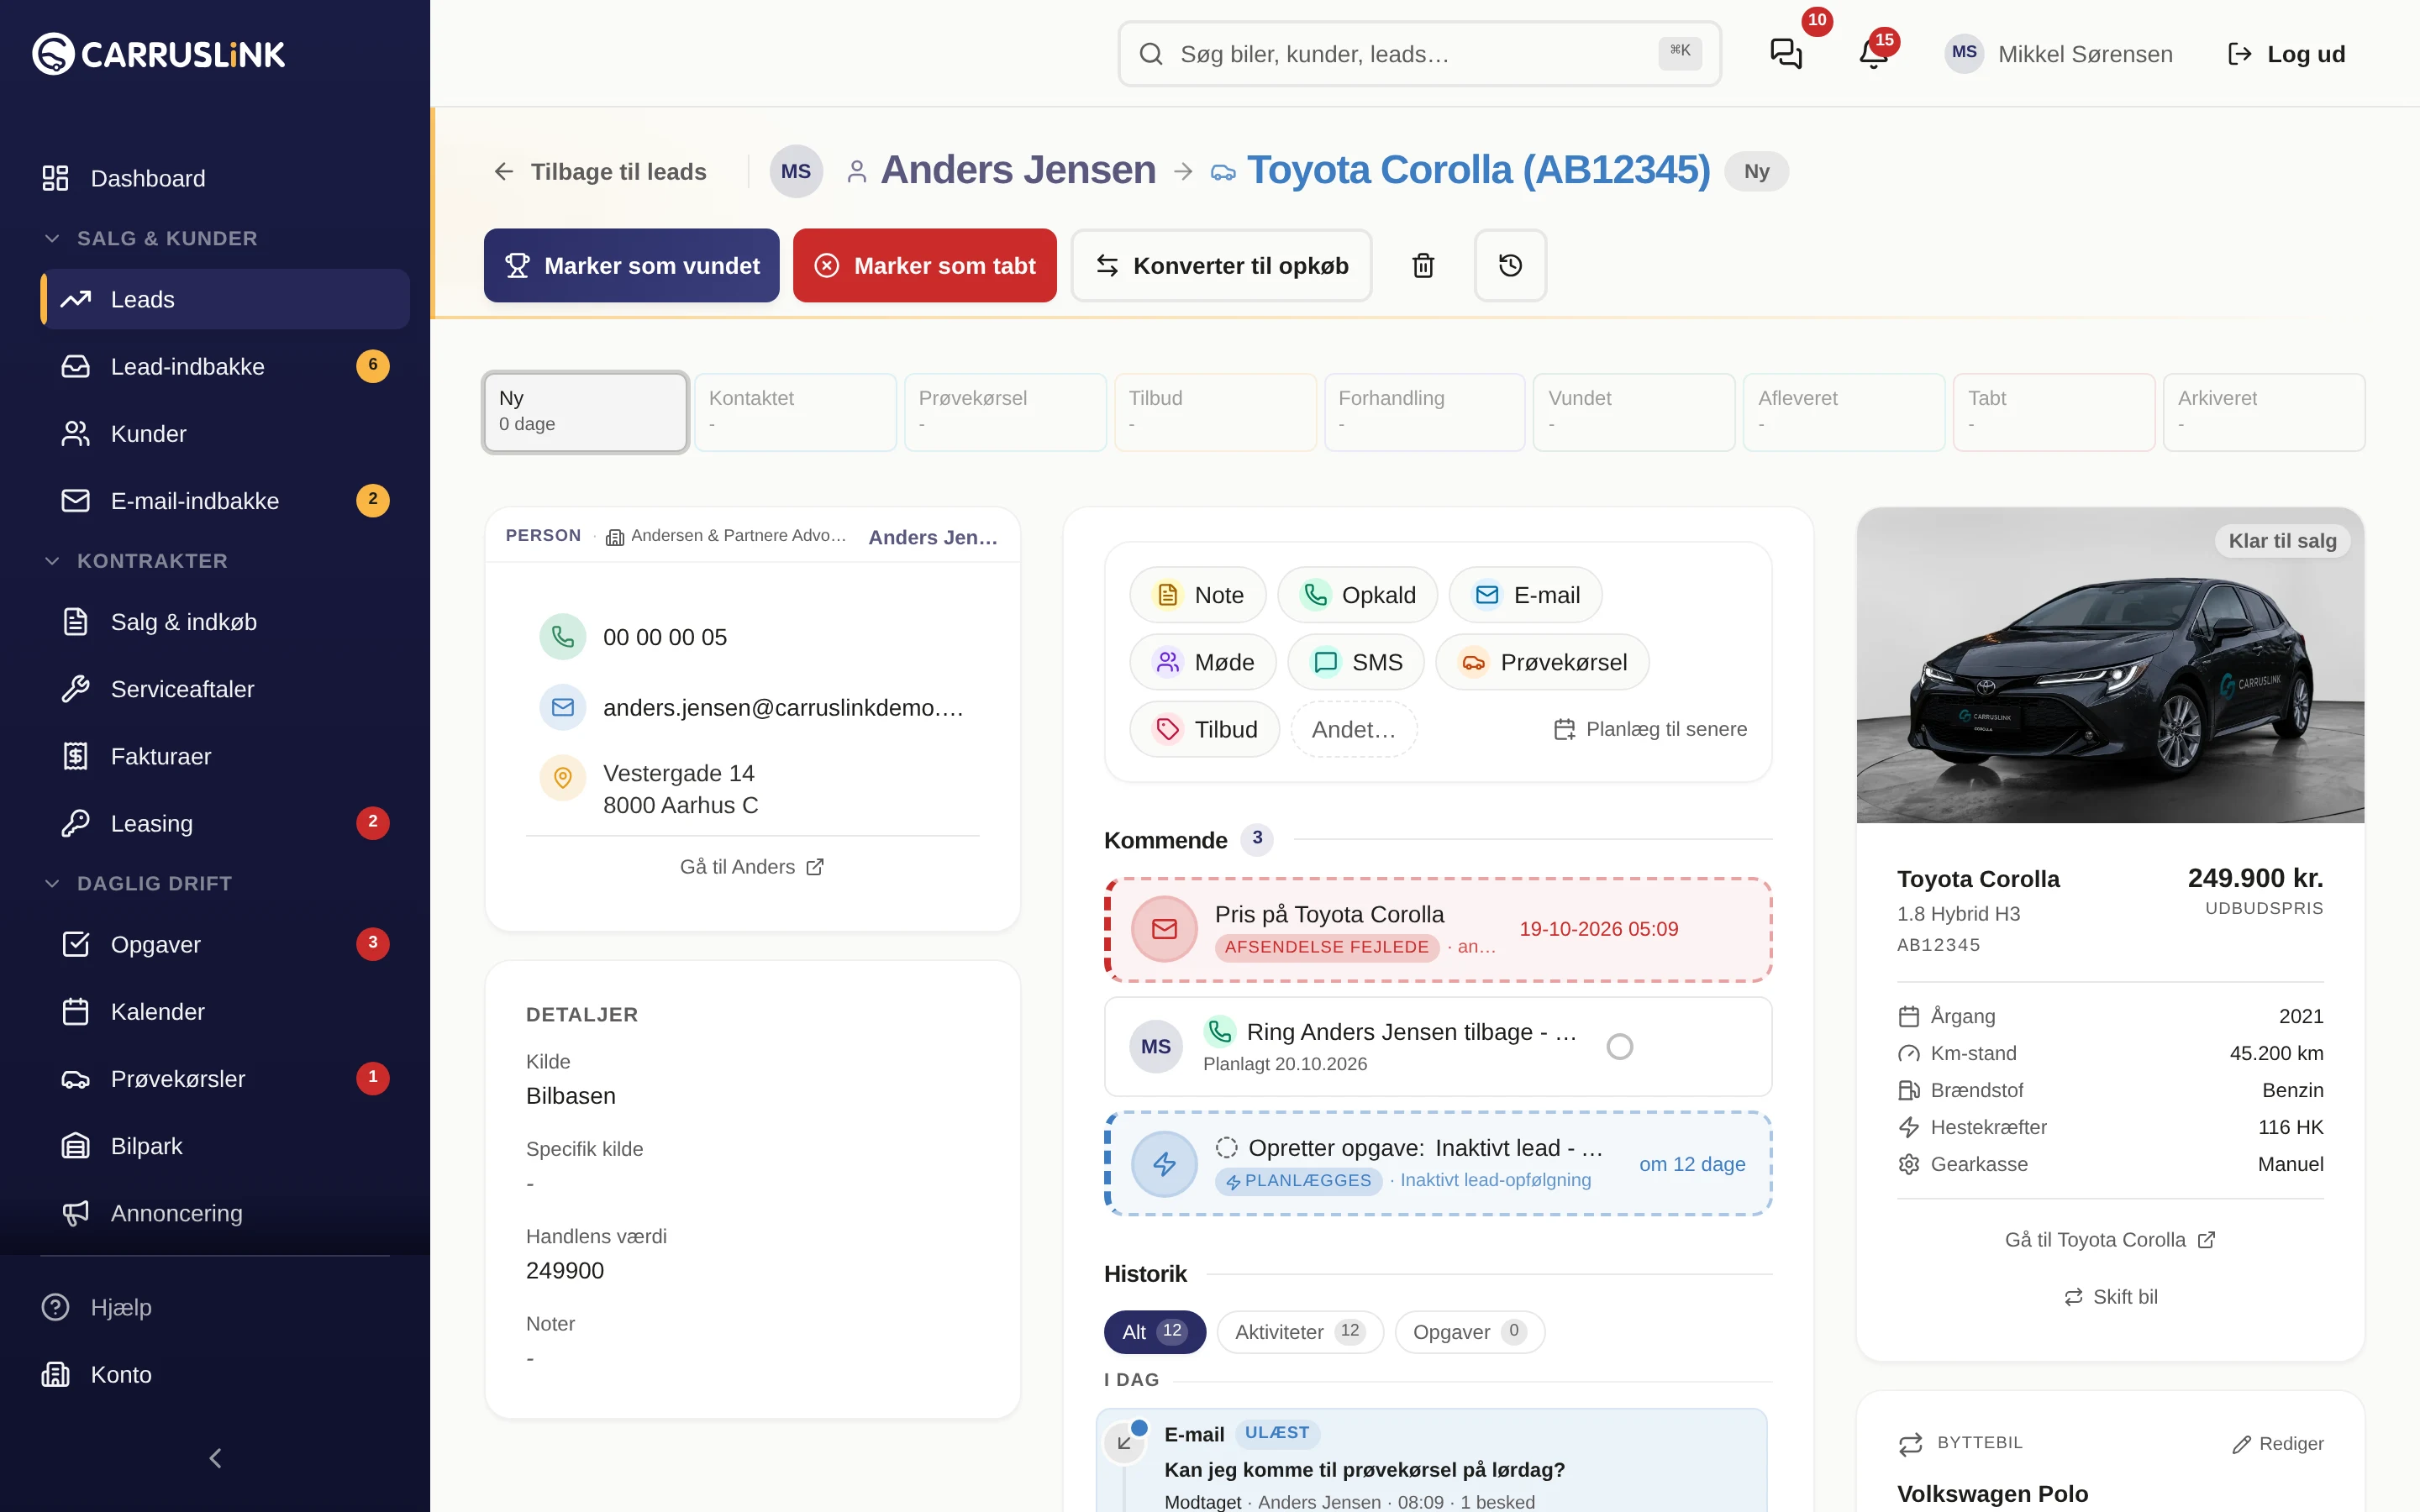Click Planlæg til senere
Screen dimensions: 2420x1512
[1649, 729]
